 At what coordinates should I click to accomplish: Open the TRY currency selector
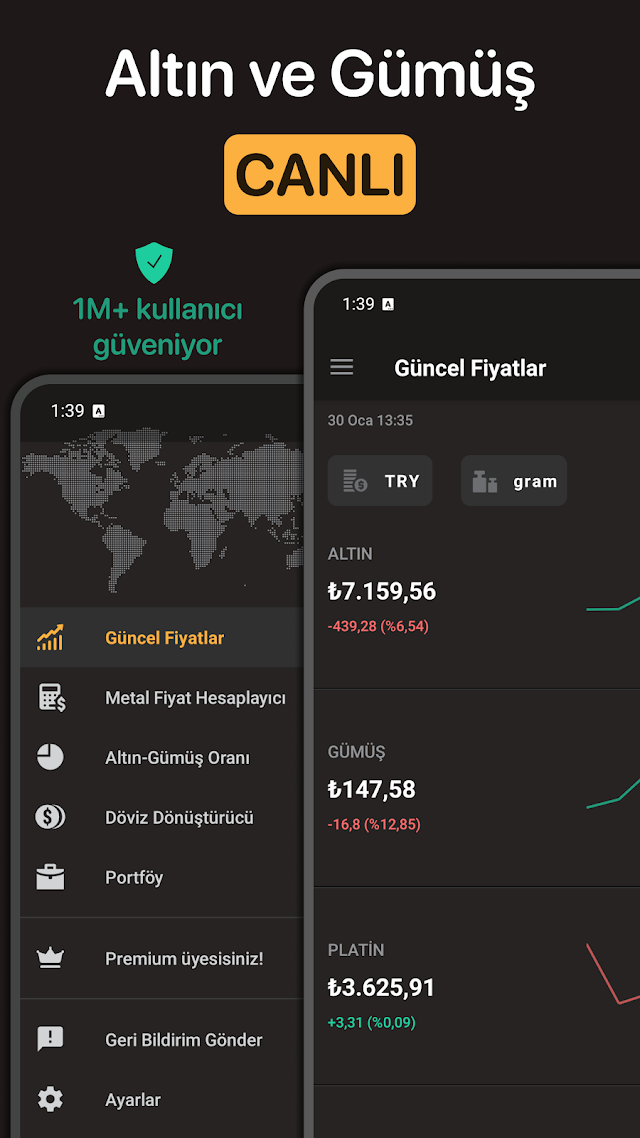pyautogui.click(x=380, y=480)
